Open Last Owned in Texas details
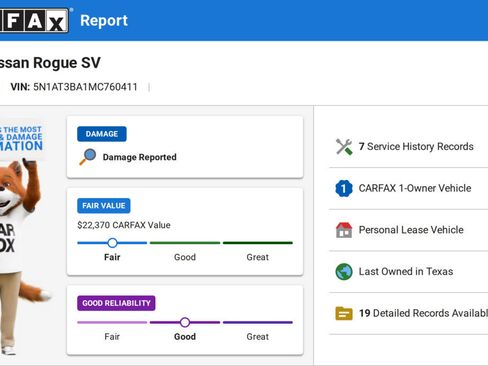488x366 pixels. (408, 272)
